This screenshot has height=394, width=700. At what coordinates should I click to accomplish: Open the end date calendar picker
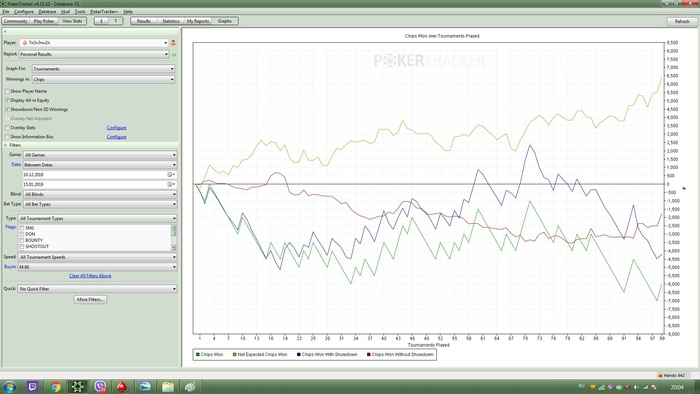pos(171,184)
